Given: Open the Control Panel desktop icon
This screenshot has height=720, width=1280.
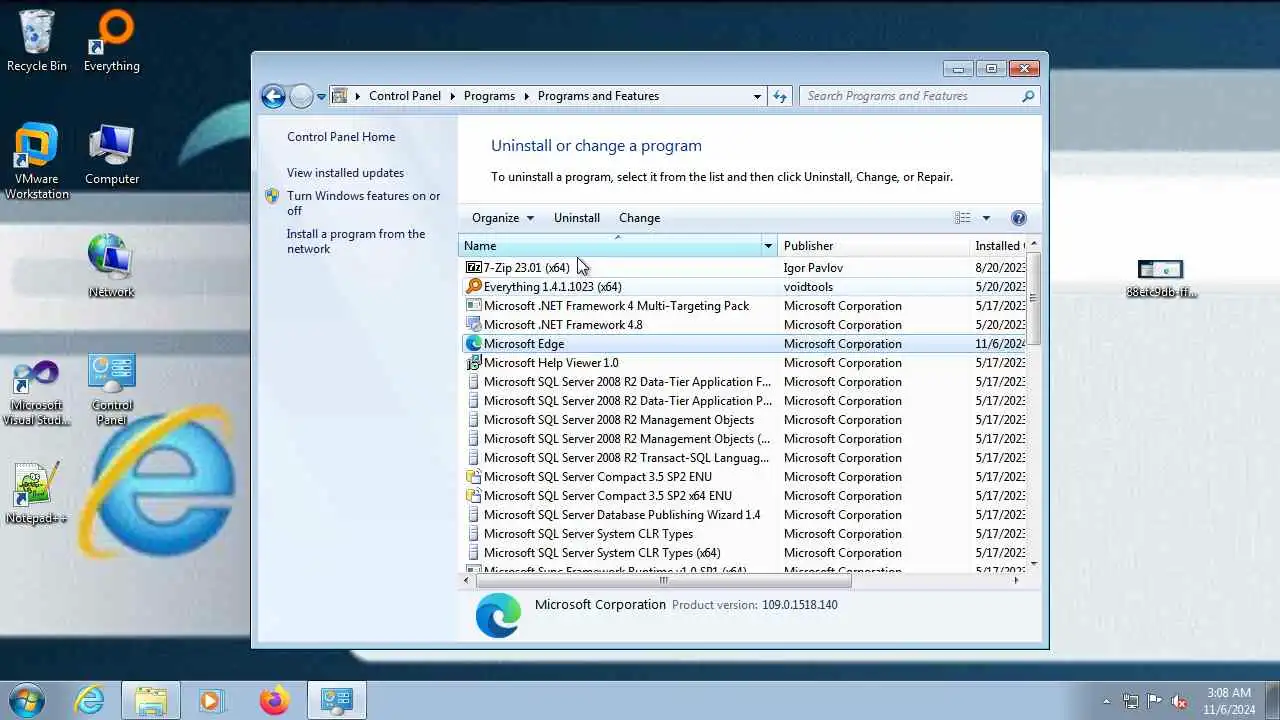Looking at the screenshot, I should click(111, 390).
